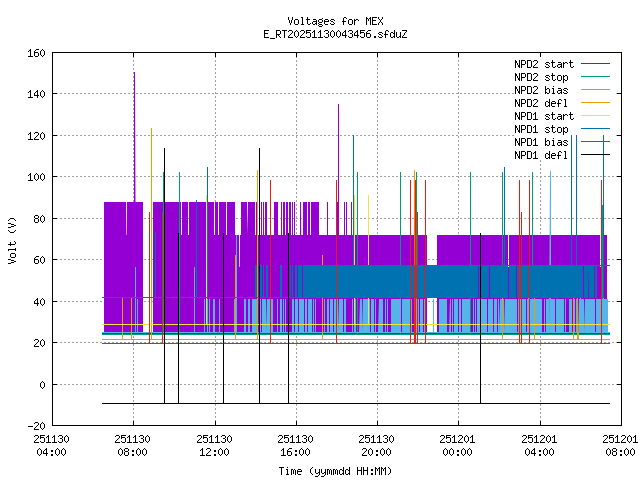Click the 251130 20:00 x-axis tick label
Screen dimensions: 640x480
(377, 445)
